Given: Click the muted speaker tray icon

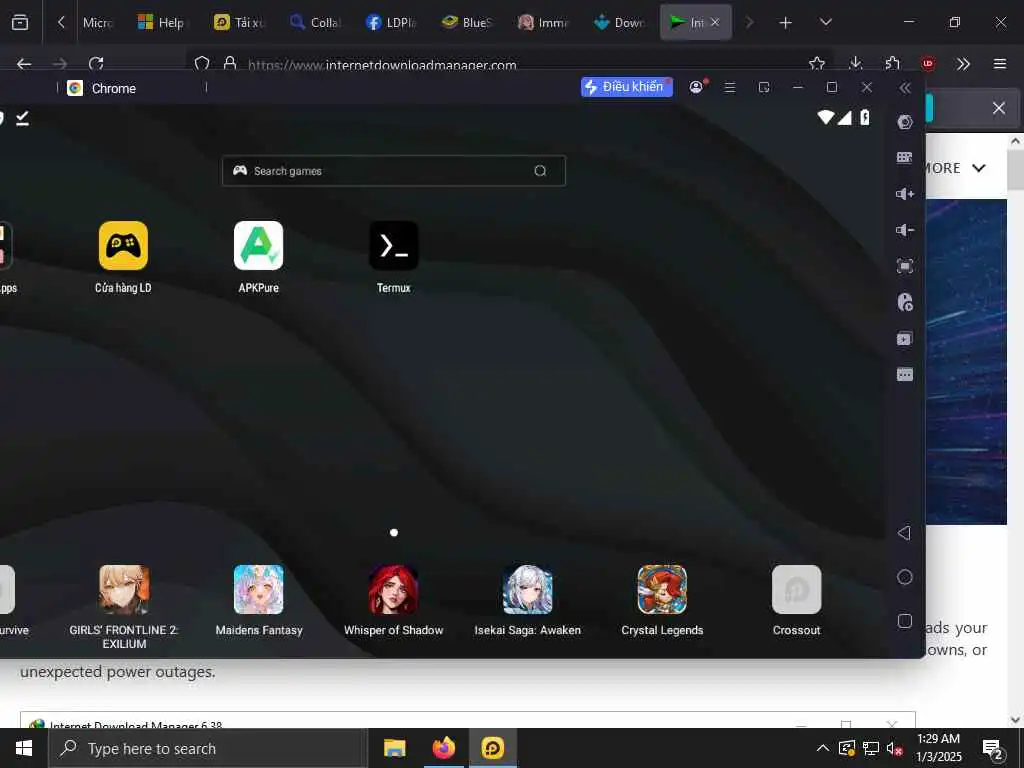Looking at the screenshot, I should (895, 748).
